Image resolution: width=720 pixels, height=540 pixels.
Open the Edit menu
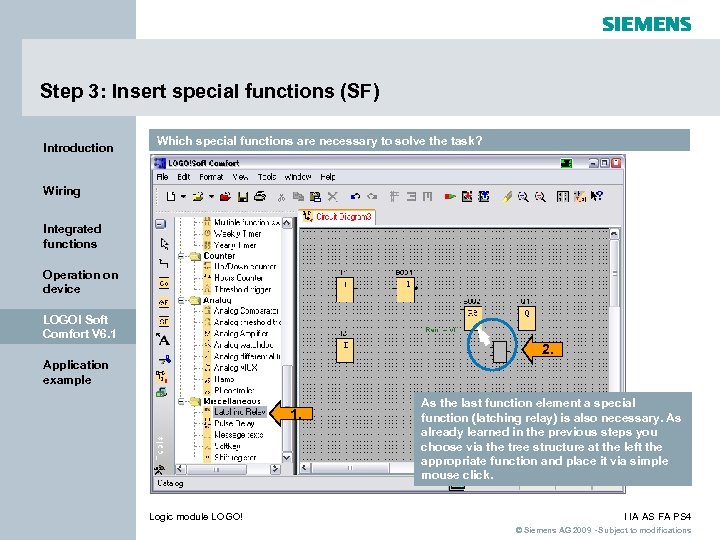tap(184, 177)
